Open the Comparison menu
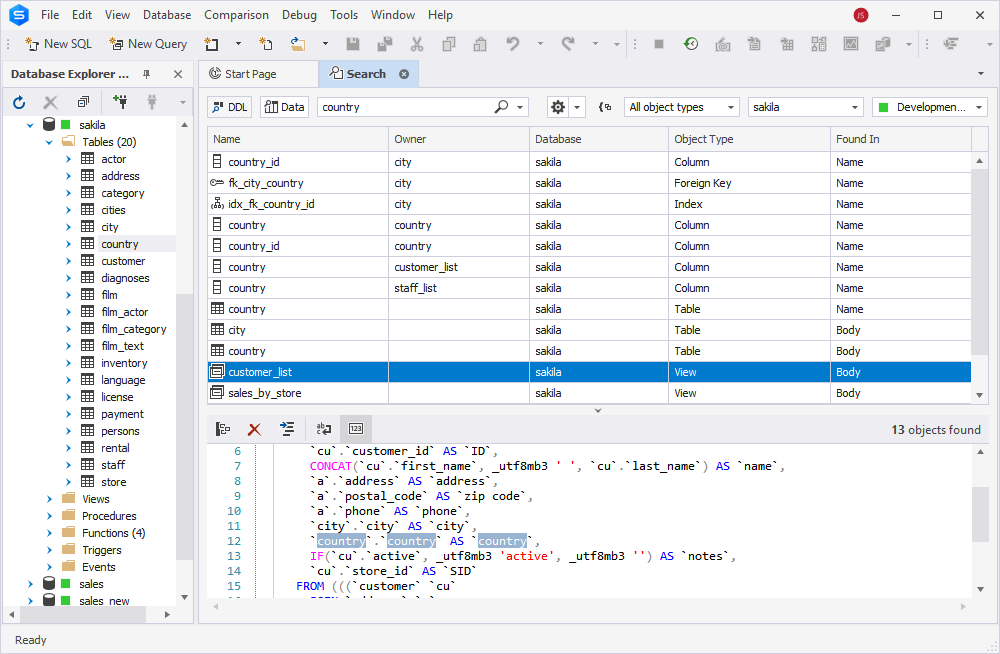 236,15
